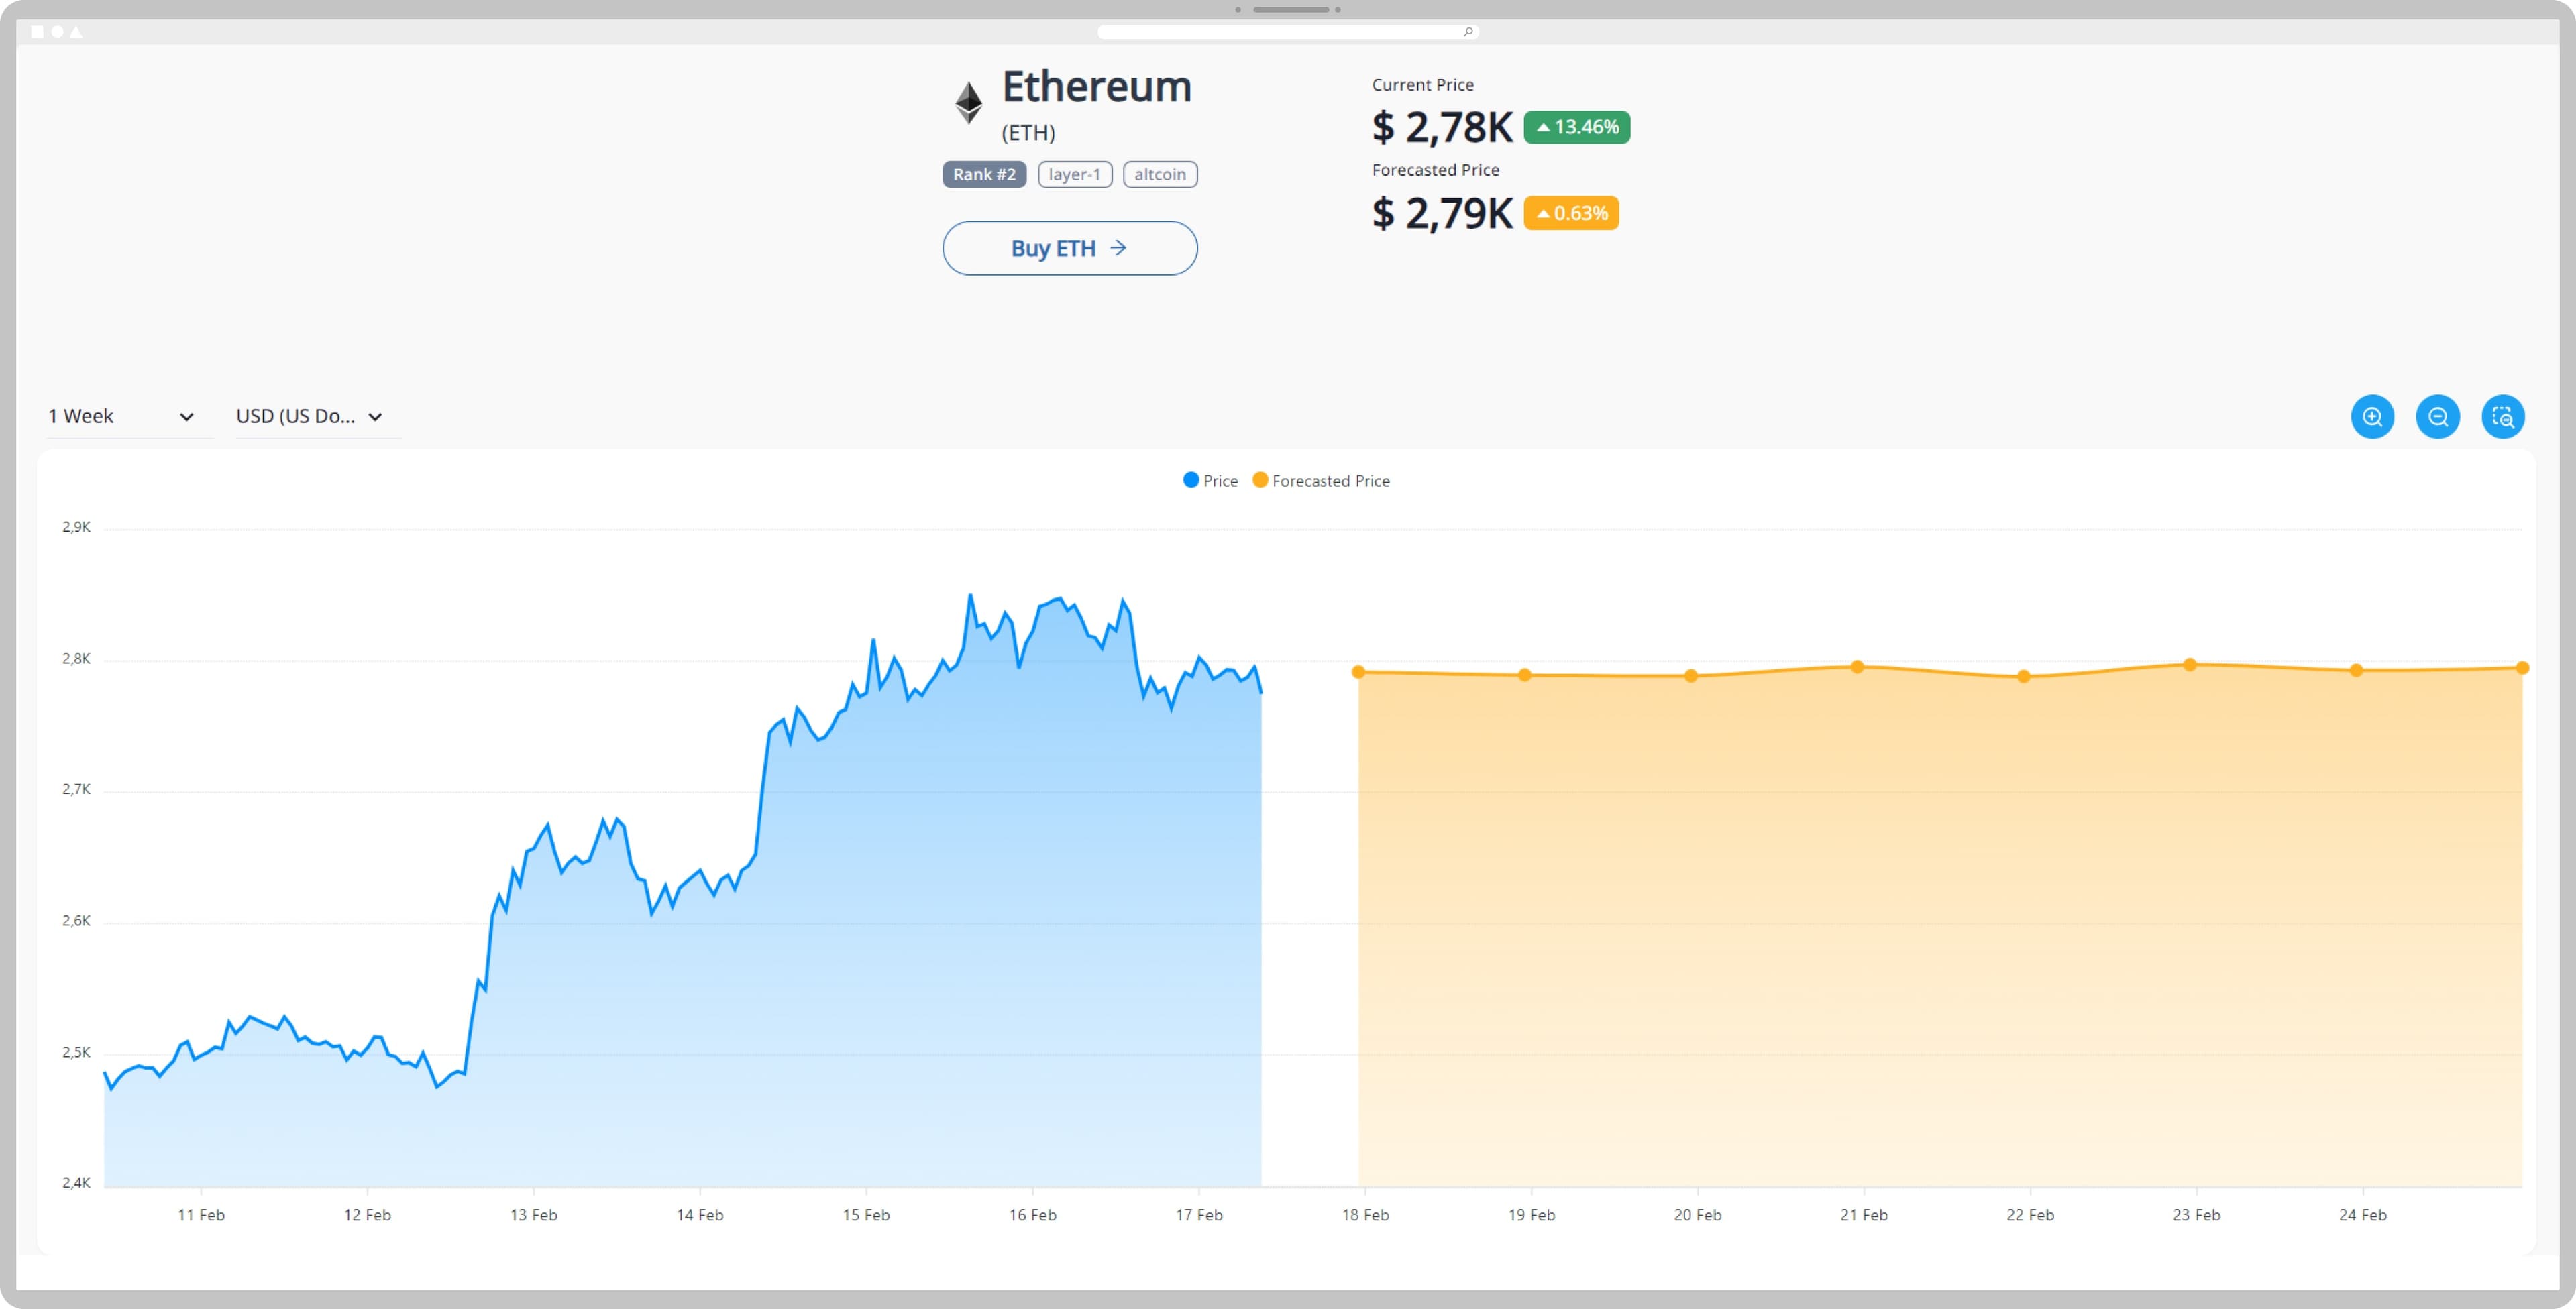The height and width of the screenshot is (1309, 2576).
Task: Click the chart zoom out button
Action: pyautogui.click(x=2438, y=417)
